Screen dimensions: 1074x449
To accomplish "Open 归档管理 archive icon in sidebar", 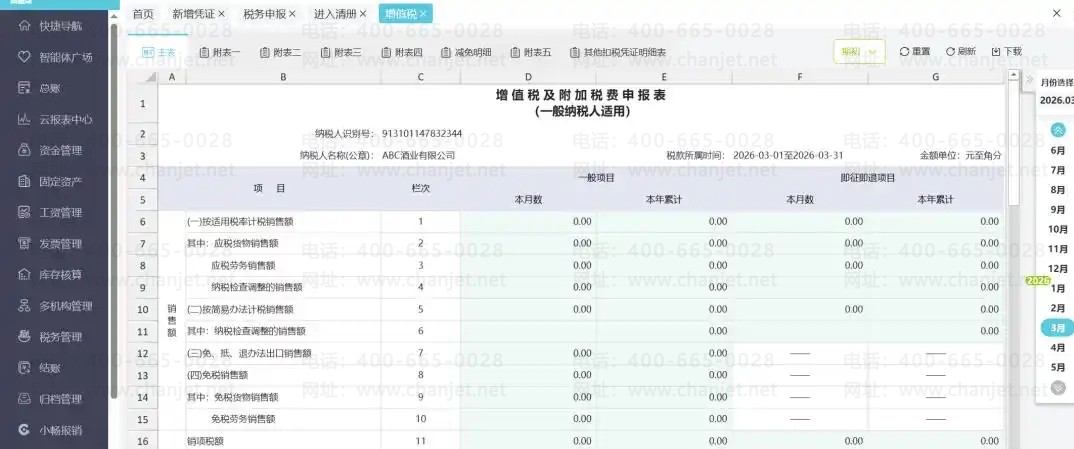I will [24, 399].
